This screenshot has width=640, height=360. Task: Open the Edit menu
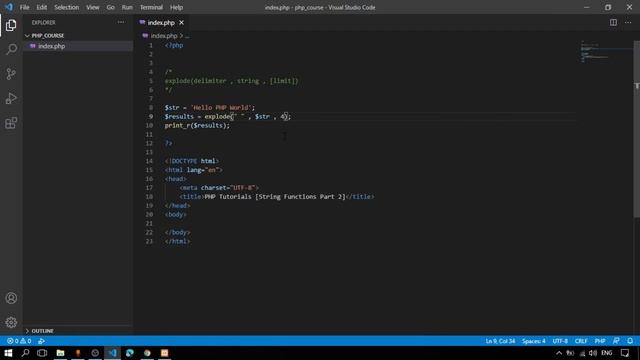42,7
